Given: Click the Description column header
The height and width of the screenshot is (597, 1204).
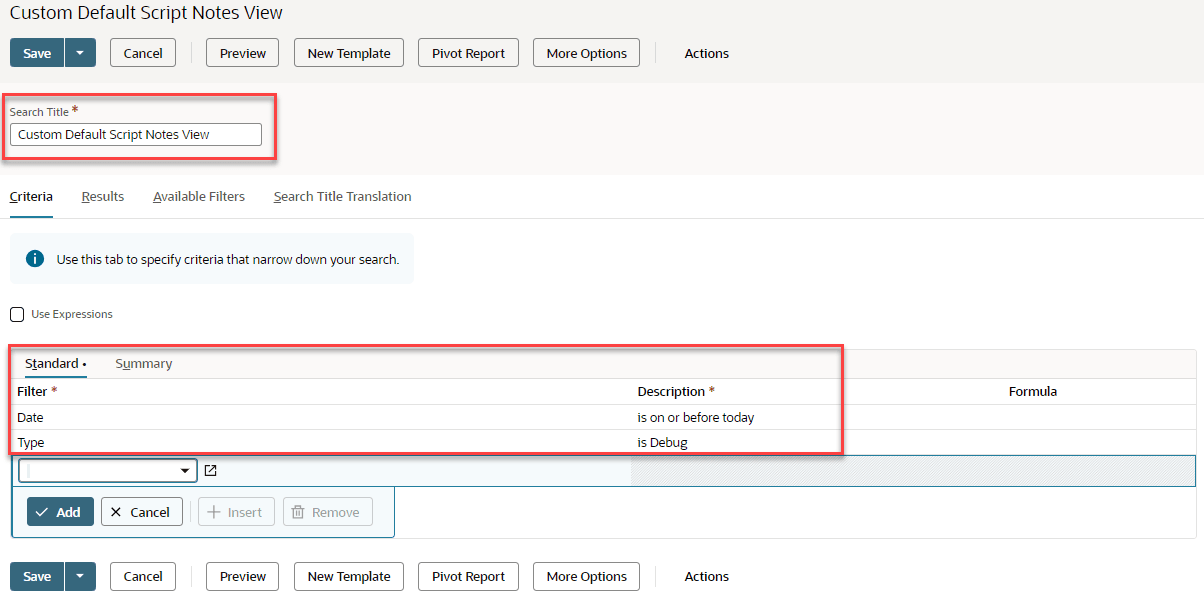Looking at the screenshot, I should (x=676, y=391).
